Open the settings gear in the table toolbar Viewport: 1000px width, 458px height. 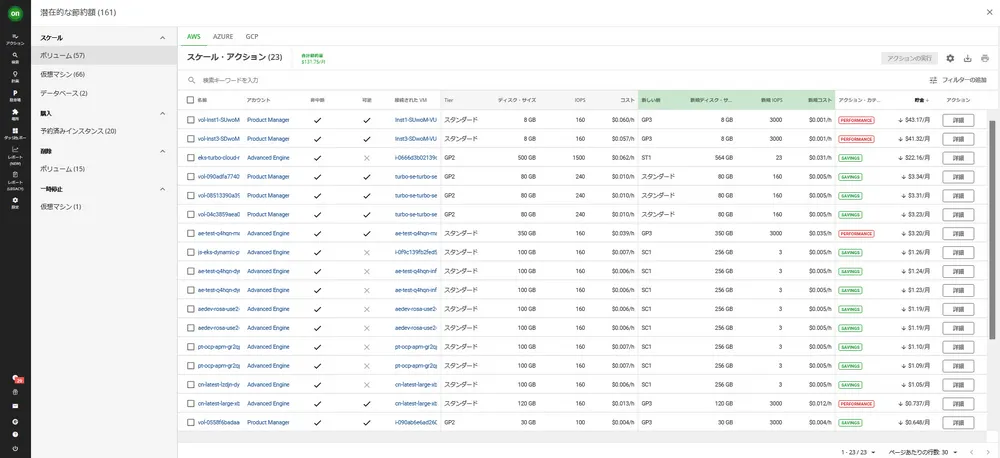coord(950,59)
